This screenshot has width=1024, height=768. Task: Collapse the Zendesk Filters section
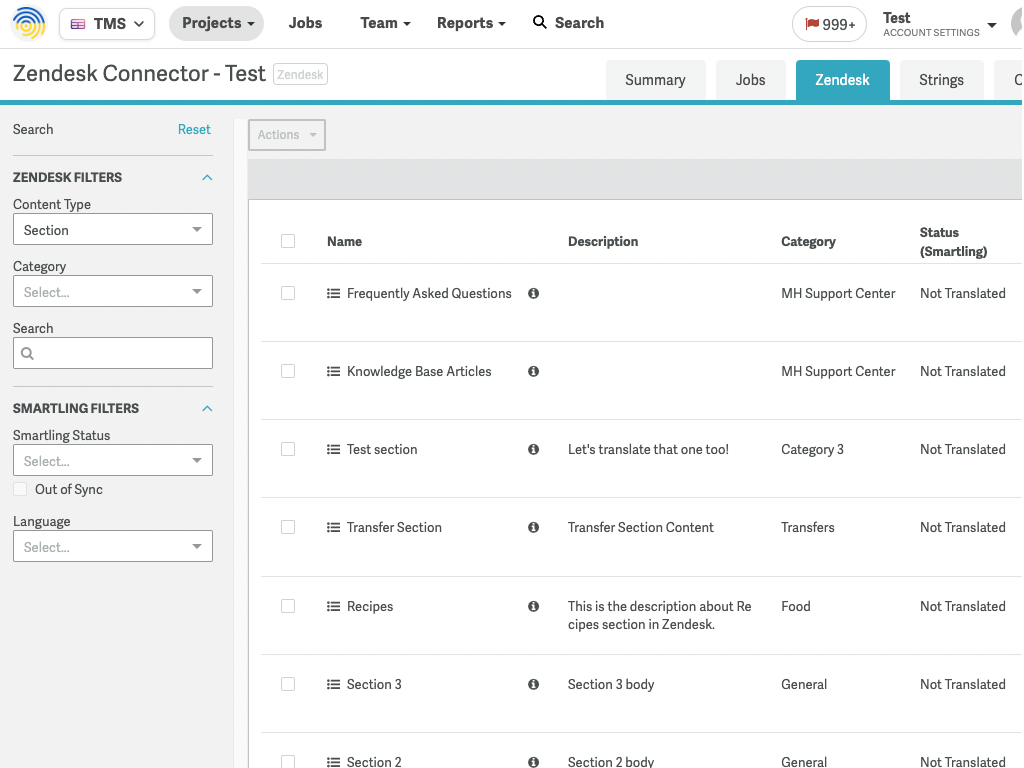coord(207,177)
